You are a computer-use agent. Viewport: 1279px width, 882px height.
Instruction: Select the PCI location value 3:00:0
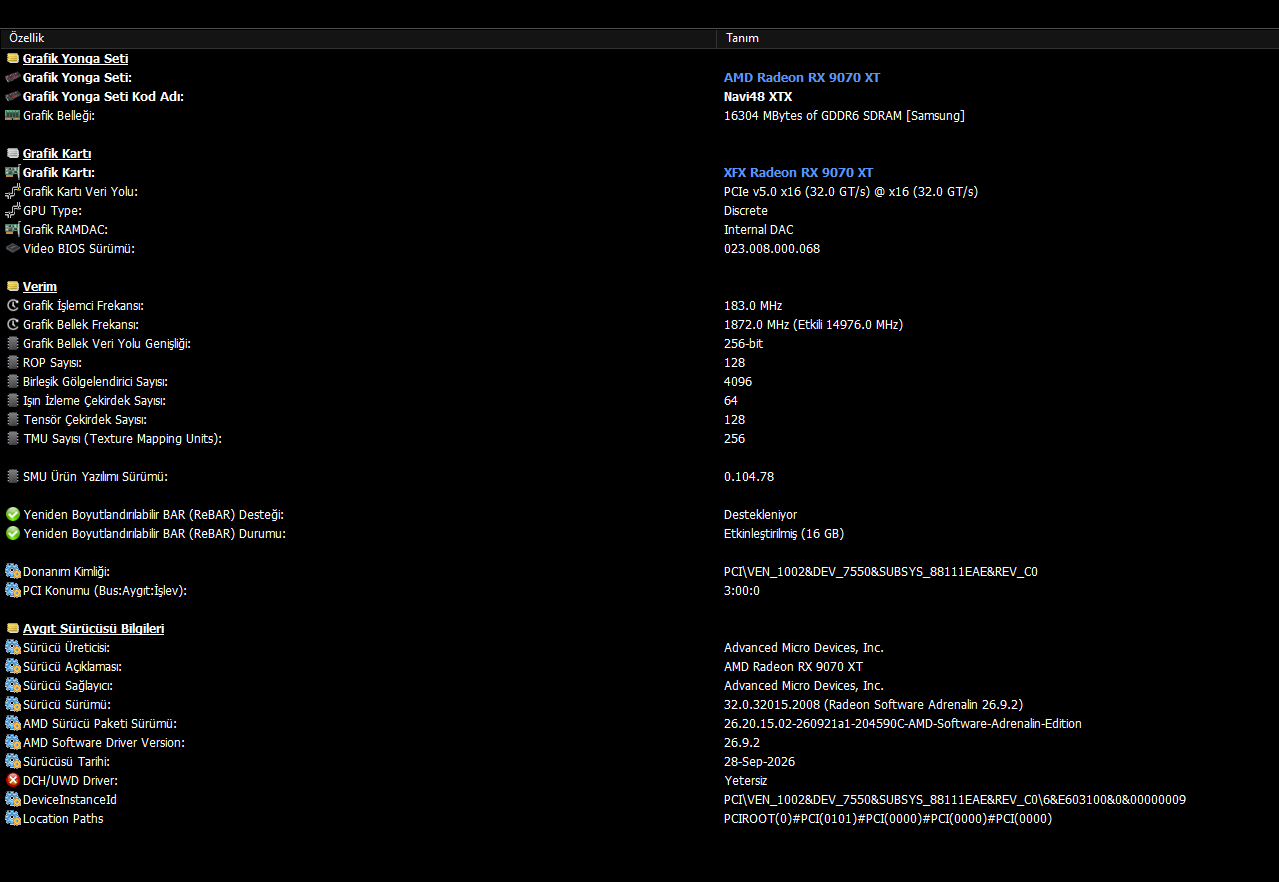742,591
